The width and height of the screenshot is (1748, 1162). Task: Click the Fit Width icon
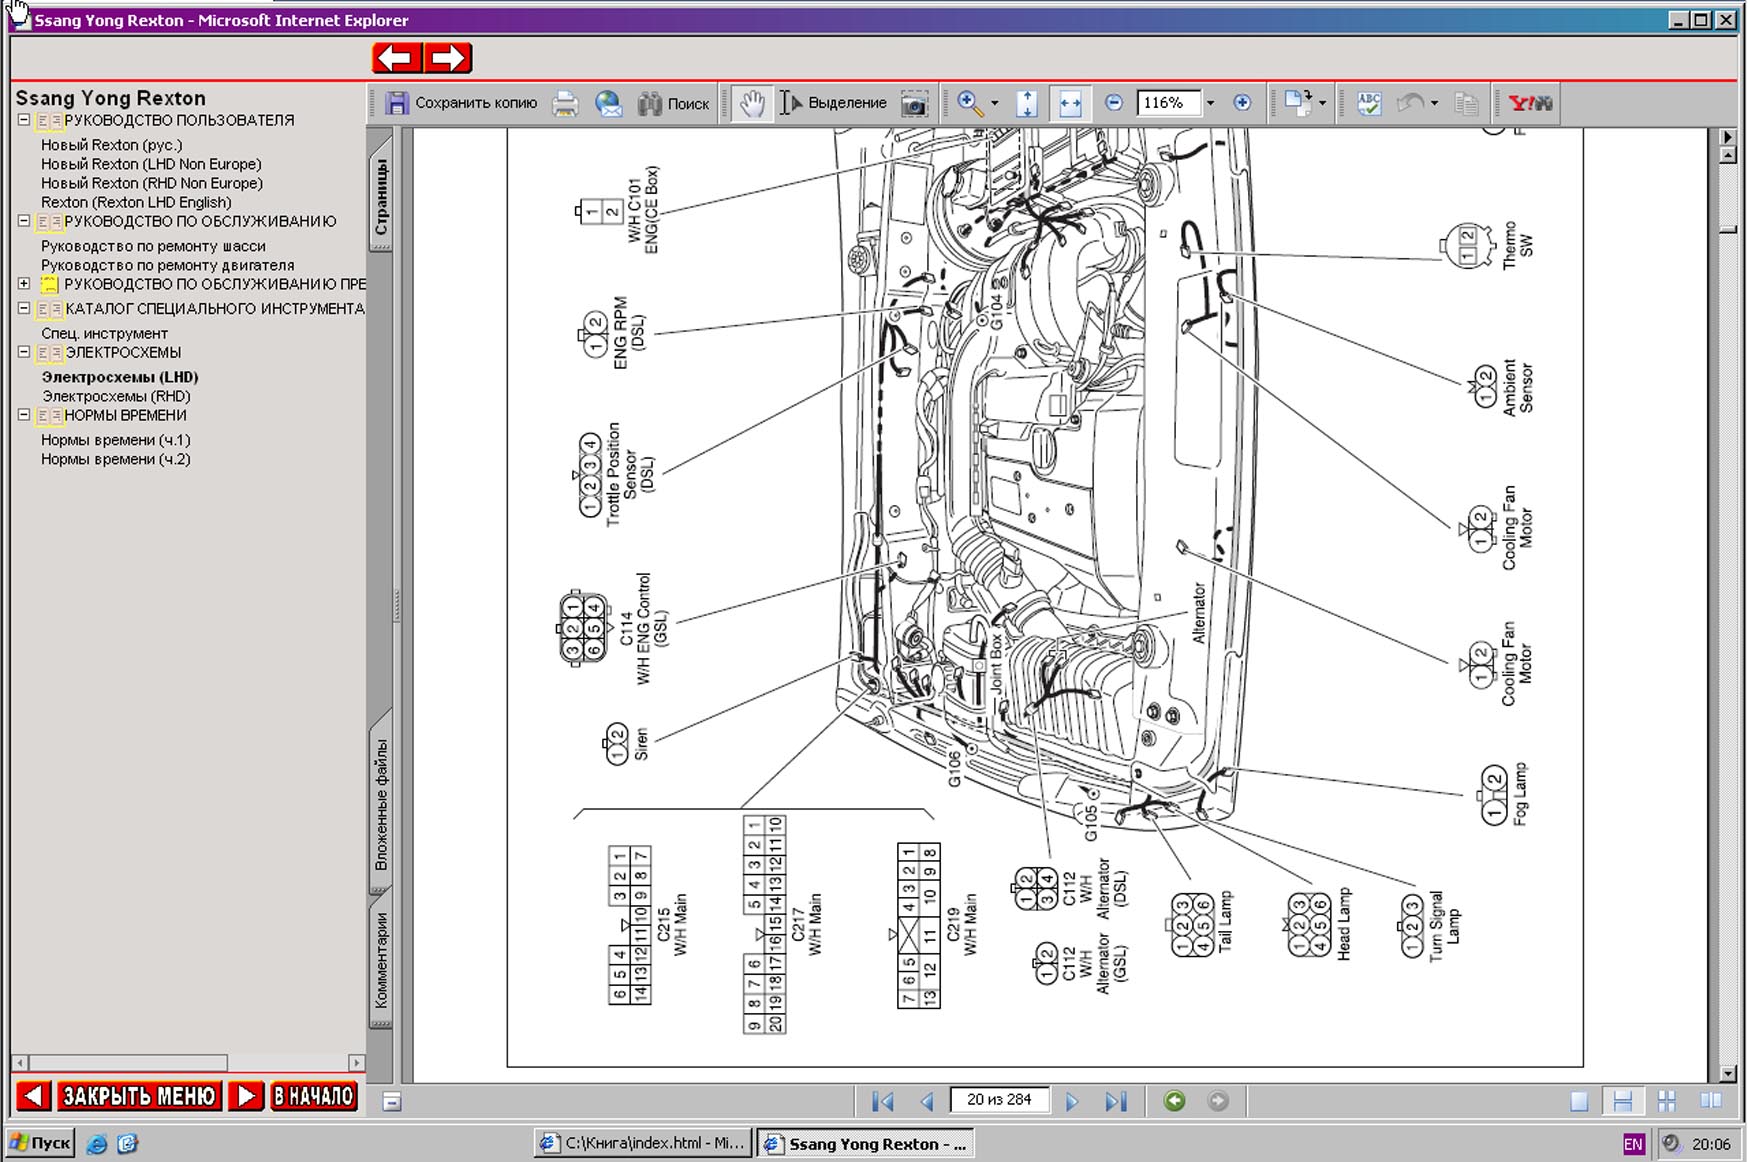click(1069, 103)
